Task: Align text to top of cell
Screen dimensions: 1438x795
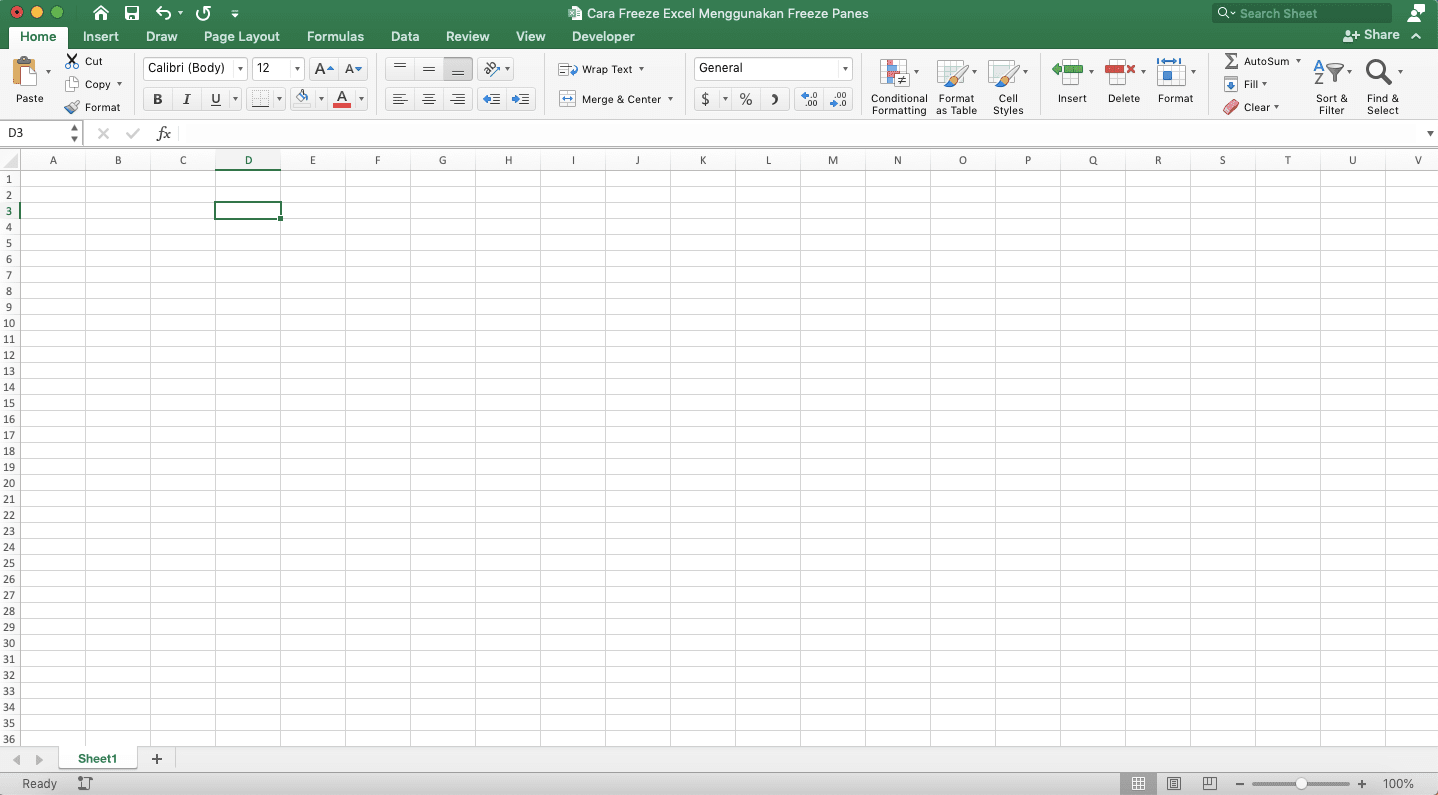Action: 400,69
